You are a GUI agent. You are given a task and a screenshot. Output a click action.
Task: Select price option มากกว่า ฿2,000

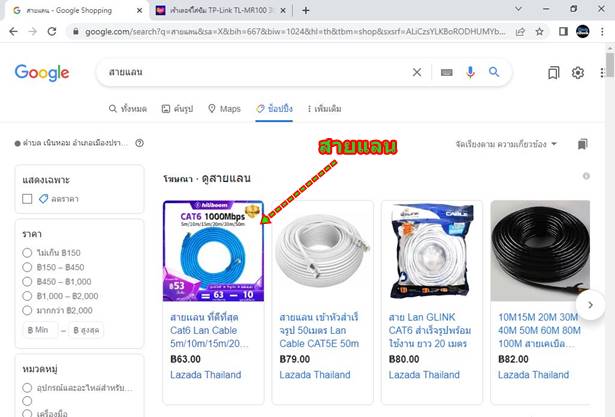pos(27,310)
